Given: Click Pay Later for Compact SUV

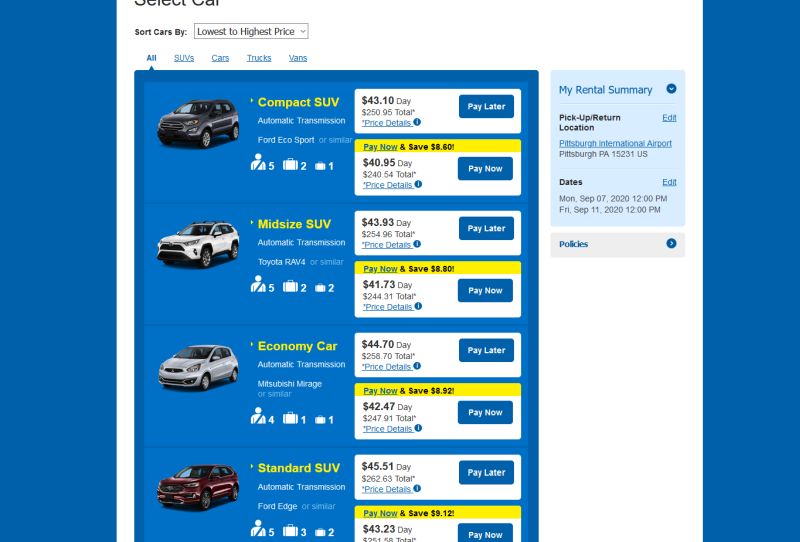Looking at the screenshot, I should (486, 106).
